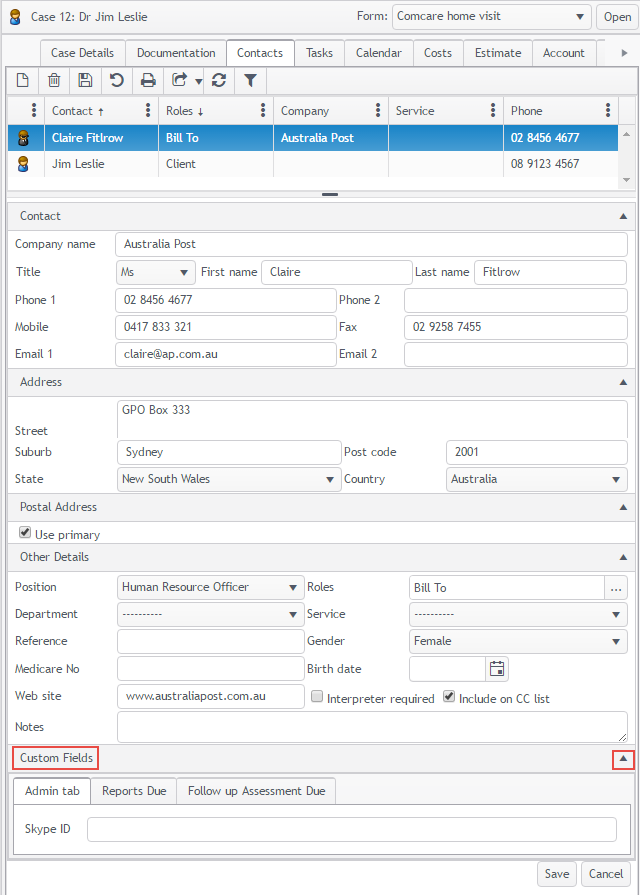Viewport: 640px width, 895px height.
Task: Click the Undo arrow icon in toolbar
Action: 117,81
